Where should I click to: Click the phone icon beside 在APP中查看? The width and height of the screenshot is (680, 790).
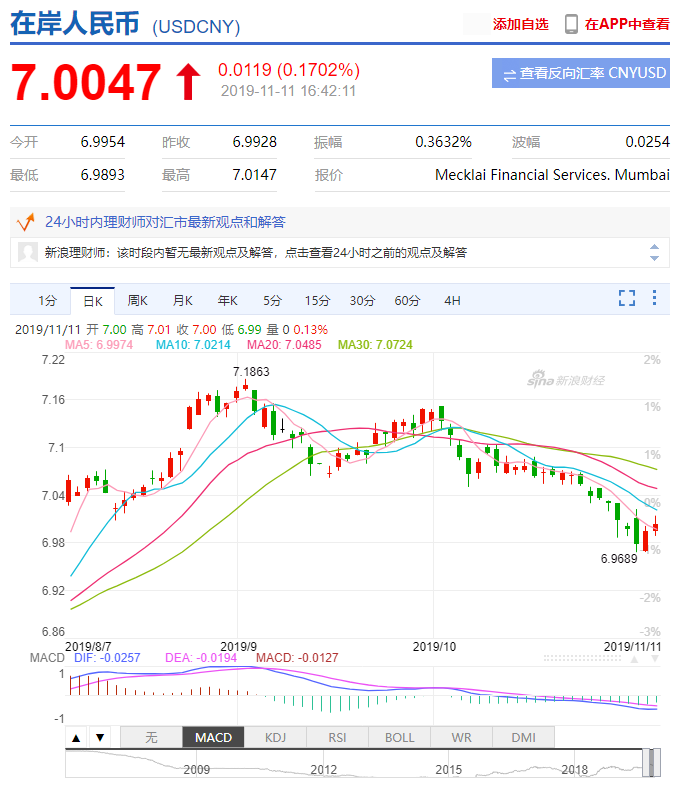pyautogui.click(x=571, y=24)
